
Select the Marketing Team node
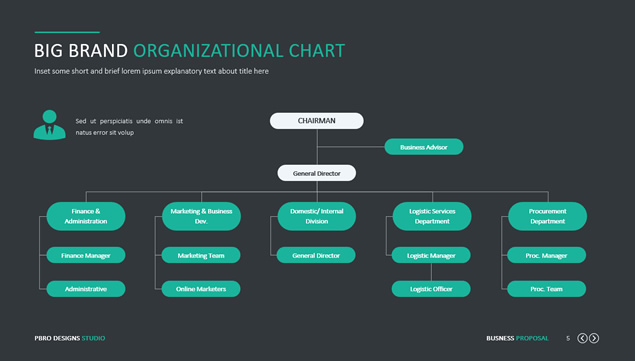pos(201,255)
